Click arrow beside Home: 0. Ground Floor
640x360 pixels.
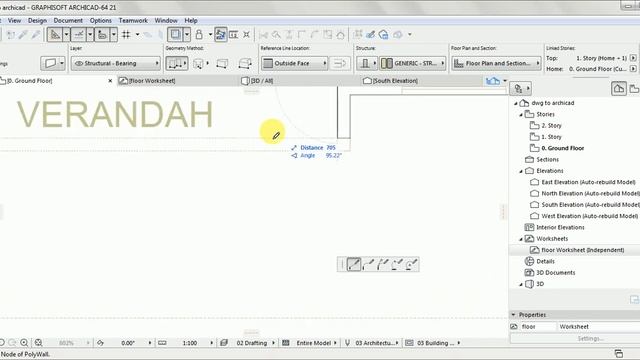click(x=633, y=69)
